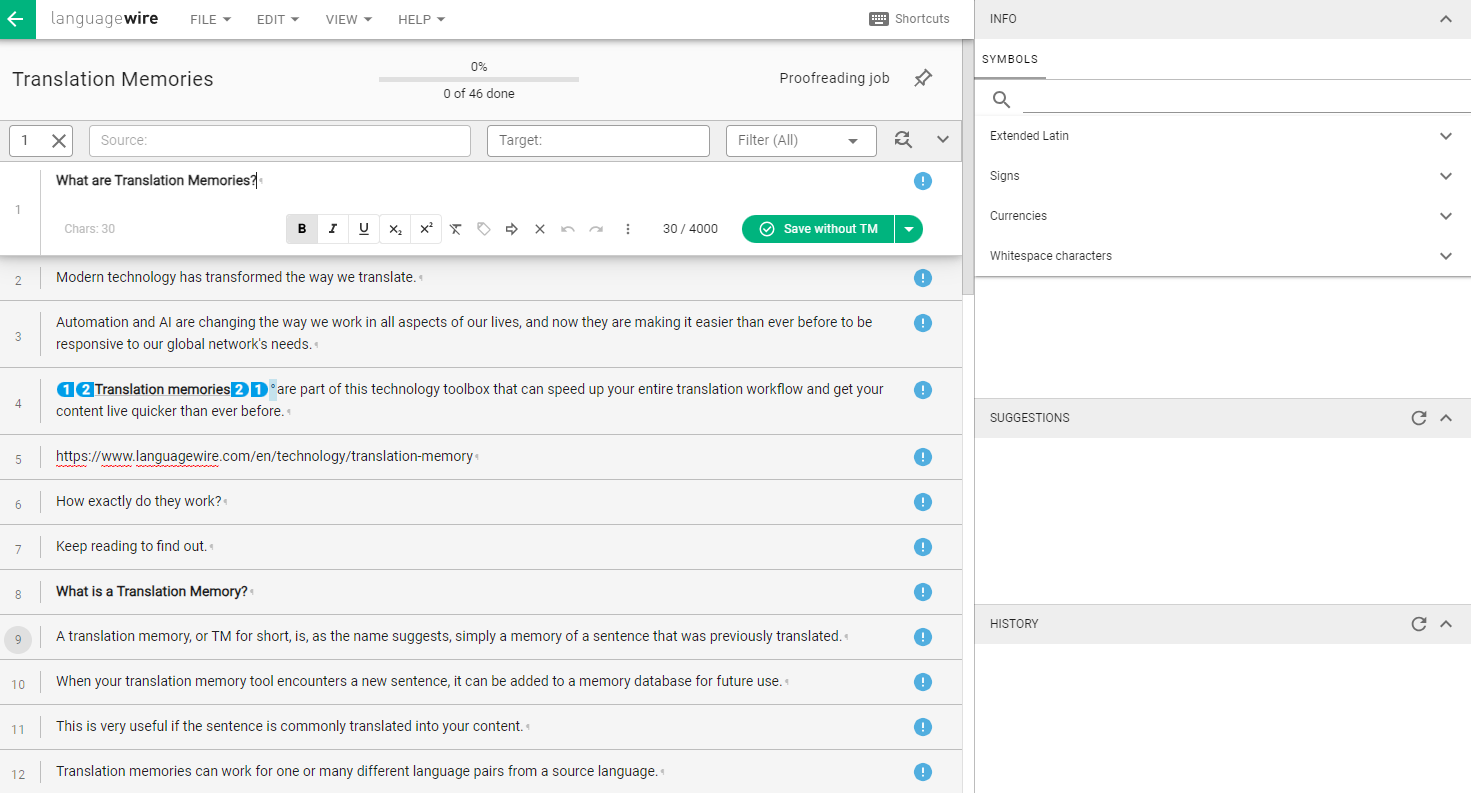The width and height of the screenshot is (1471, 793).
Task: Click the green back arrow button
Action: click(17, 19)
